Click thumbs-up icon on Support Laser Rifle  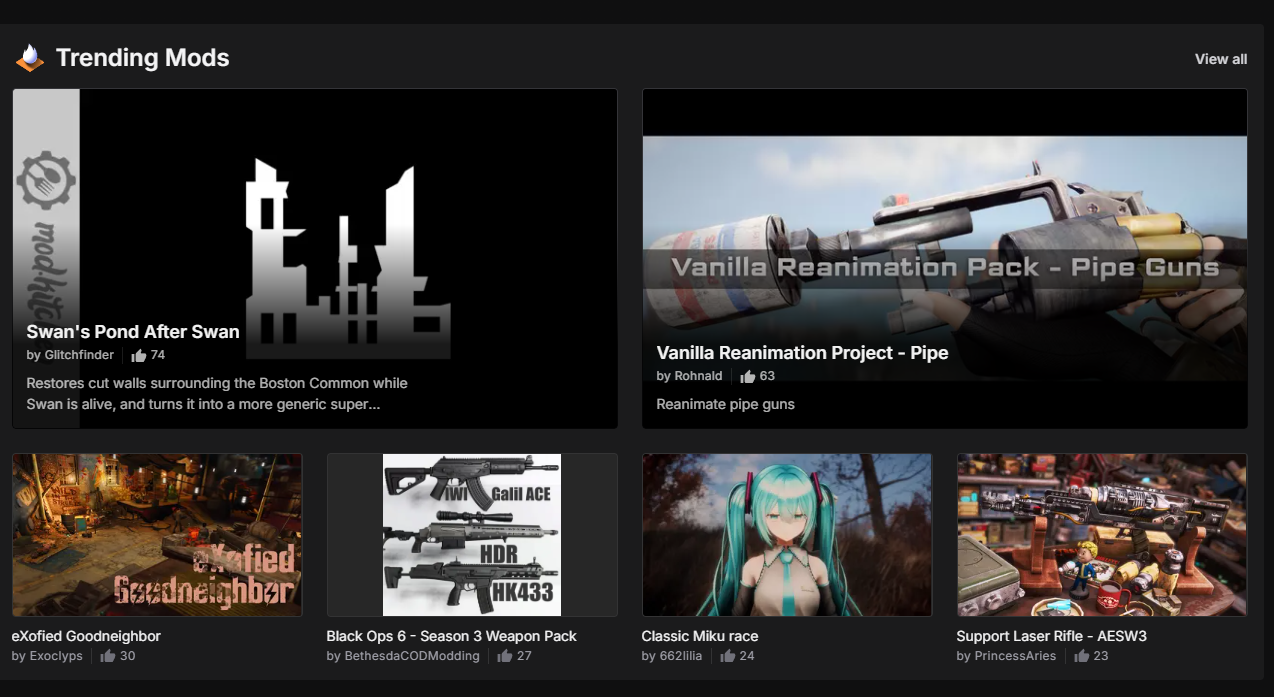(1082, 656)
